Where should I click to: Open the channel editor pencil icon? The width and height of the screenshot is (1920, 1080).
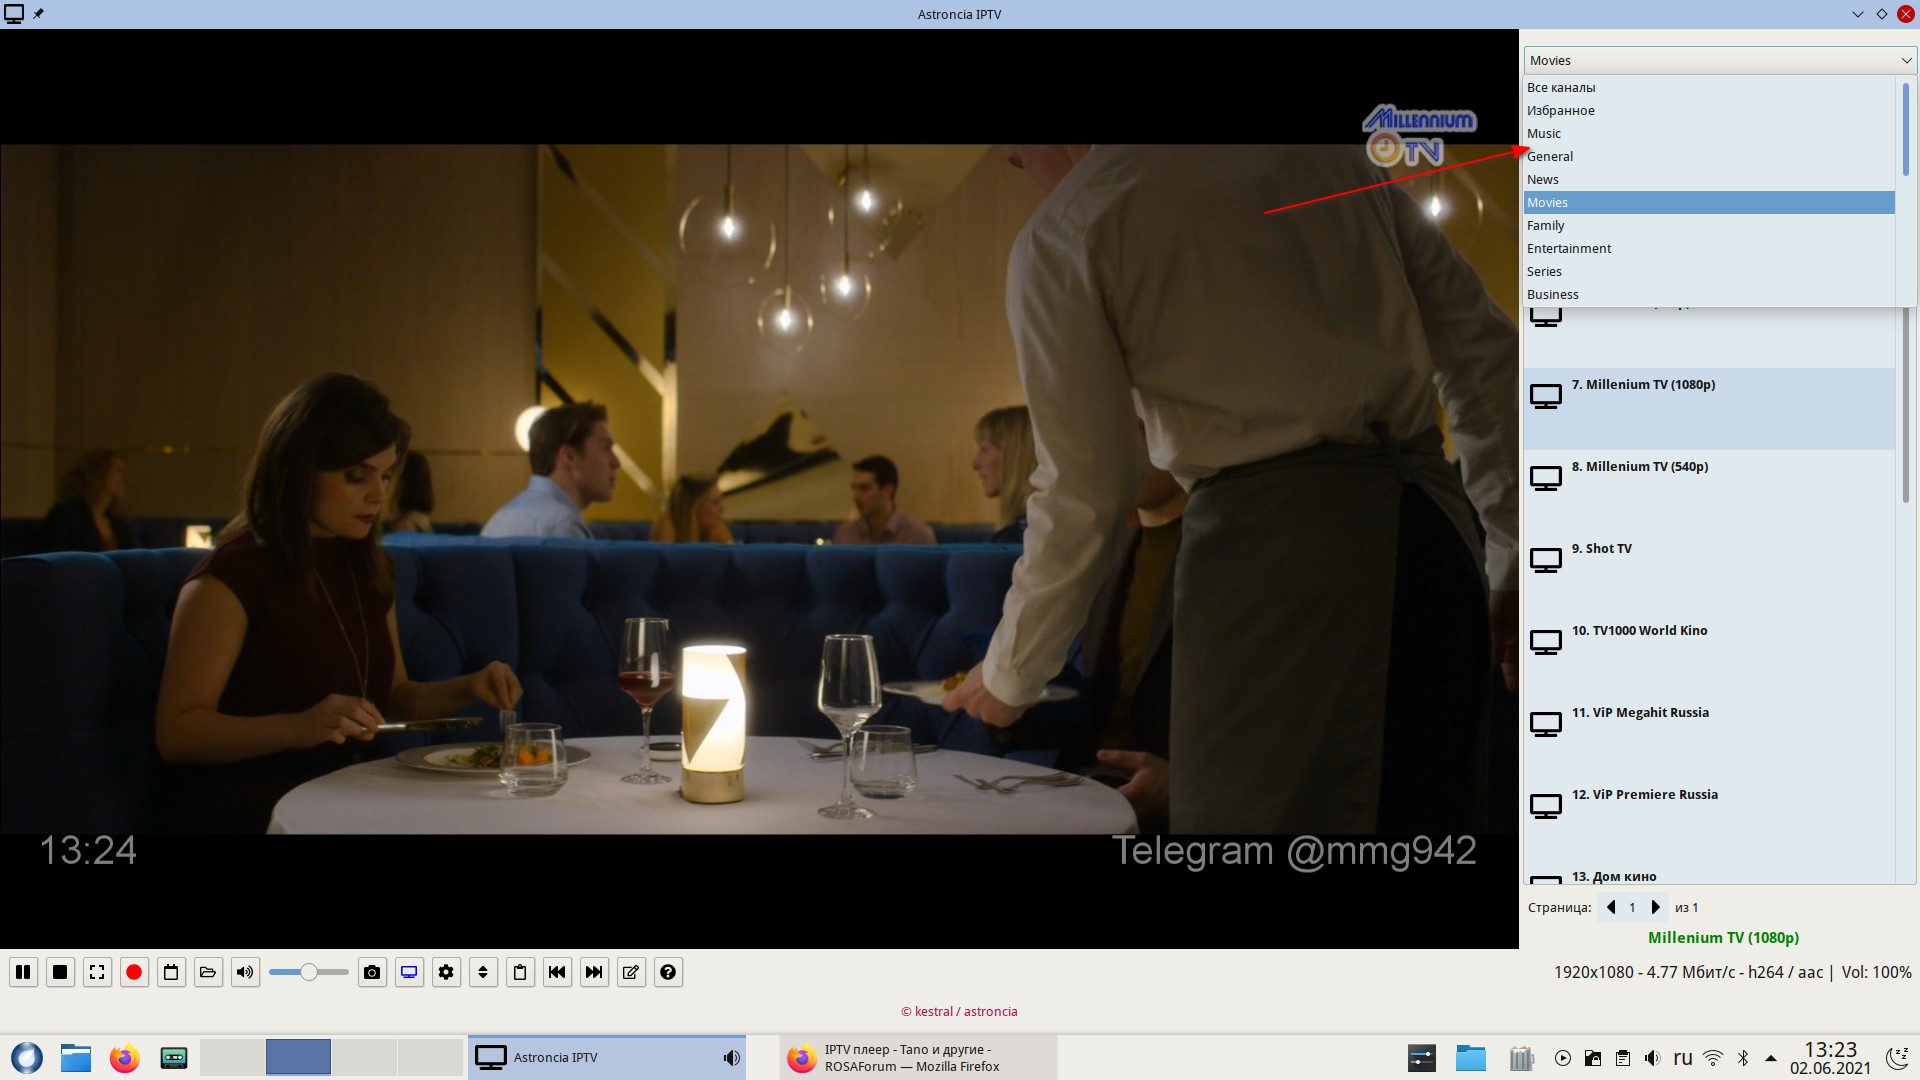point(631,972)
